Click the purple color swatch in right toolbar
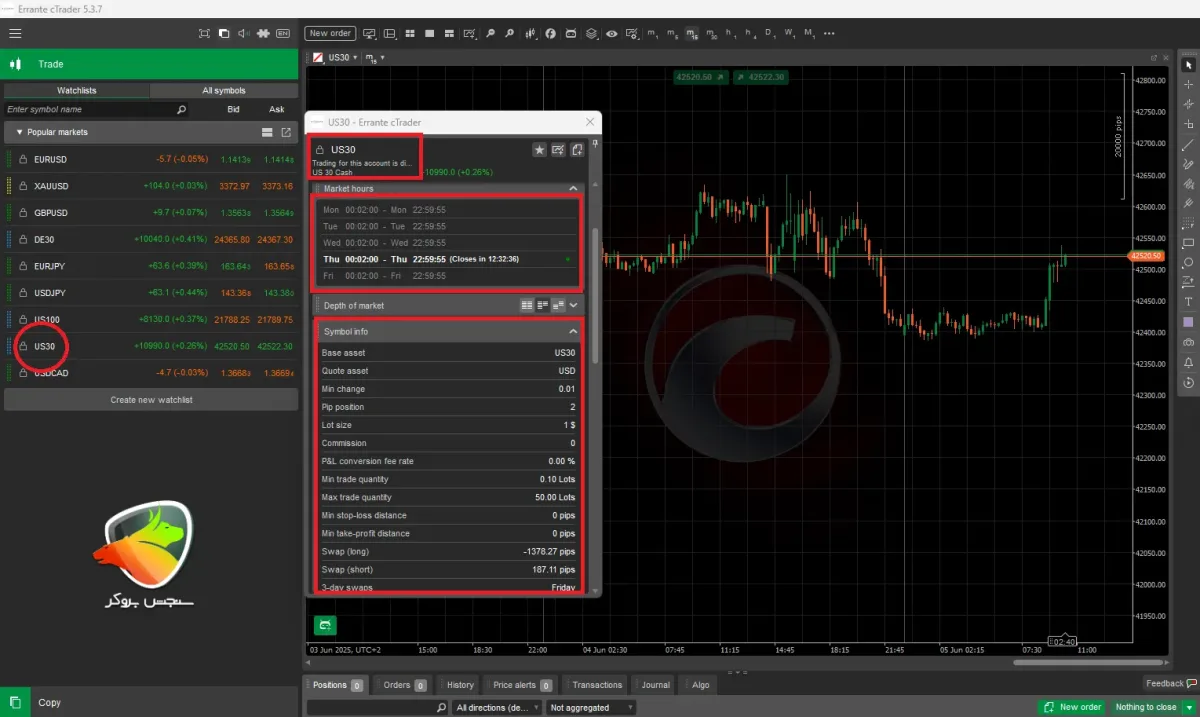The width and height of the screenshot is (1200, 717). tap(1188, 322)
